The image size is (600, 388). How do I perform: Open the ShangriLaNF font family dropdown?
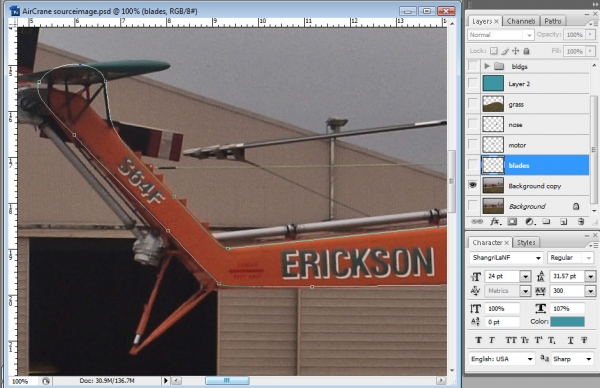pyautogui.click(x=506, y=258)
